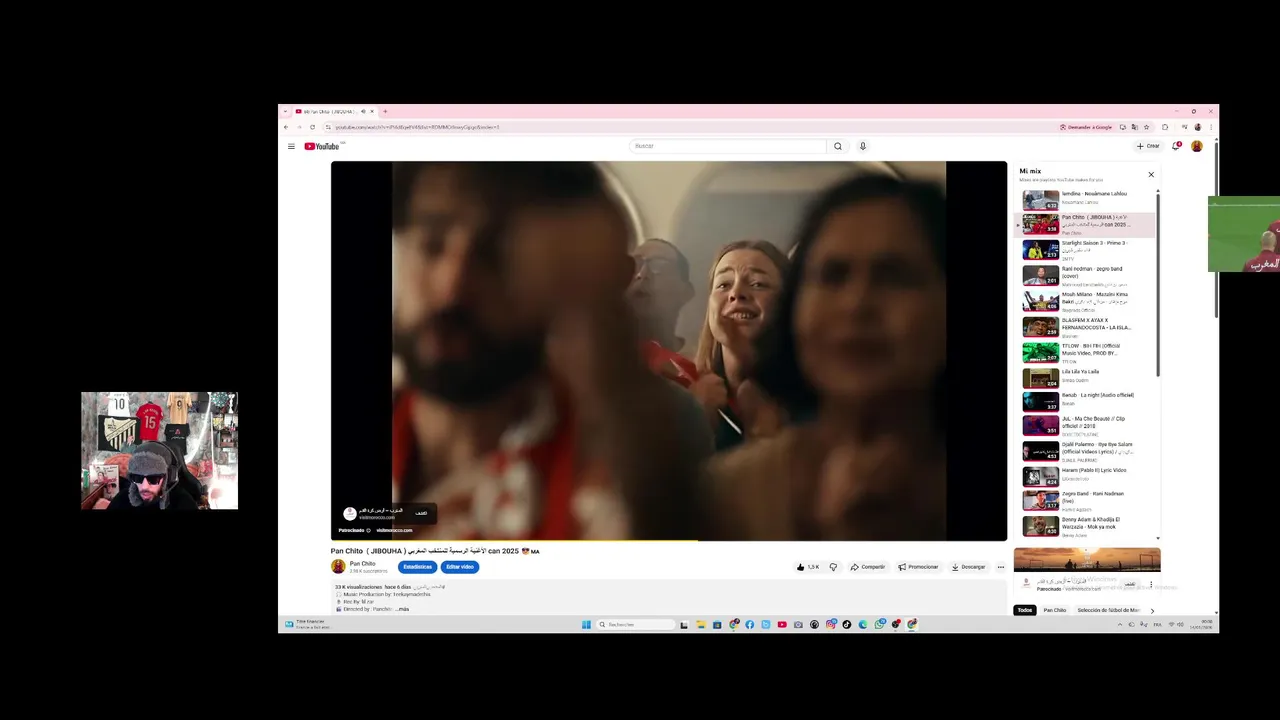Open TikTok icon in taskbar
This screenshot has height=720, width=1280.
pos(847,625)
